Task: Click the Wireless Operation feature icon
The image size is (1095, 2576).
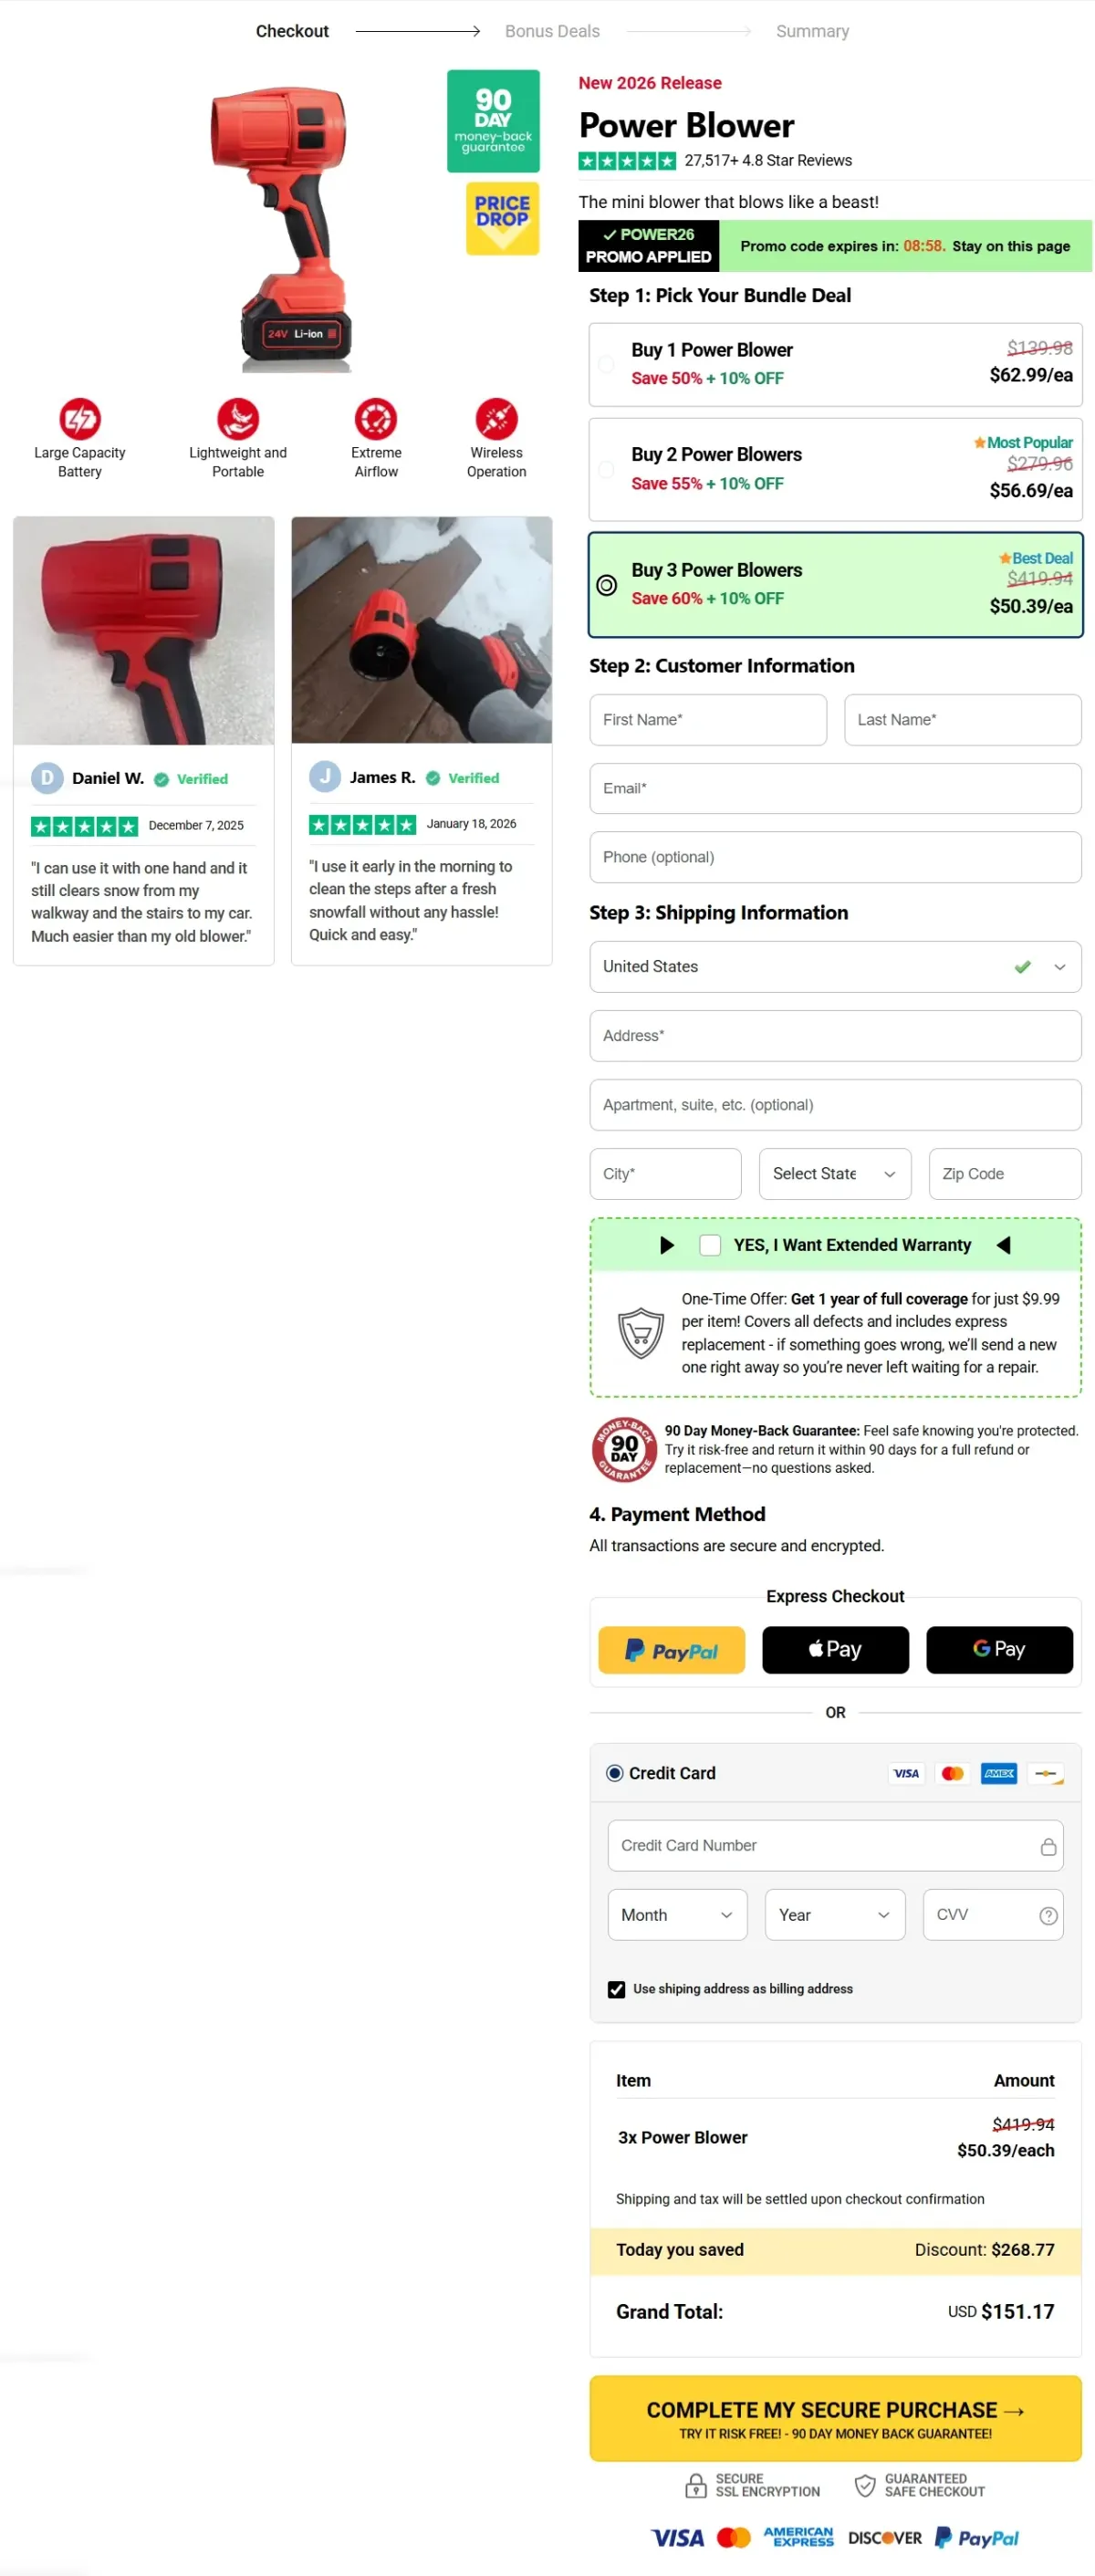Action: point(497,419)
